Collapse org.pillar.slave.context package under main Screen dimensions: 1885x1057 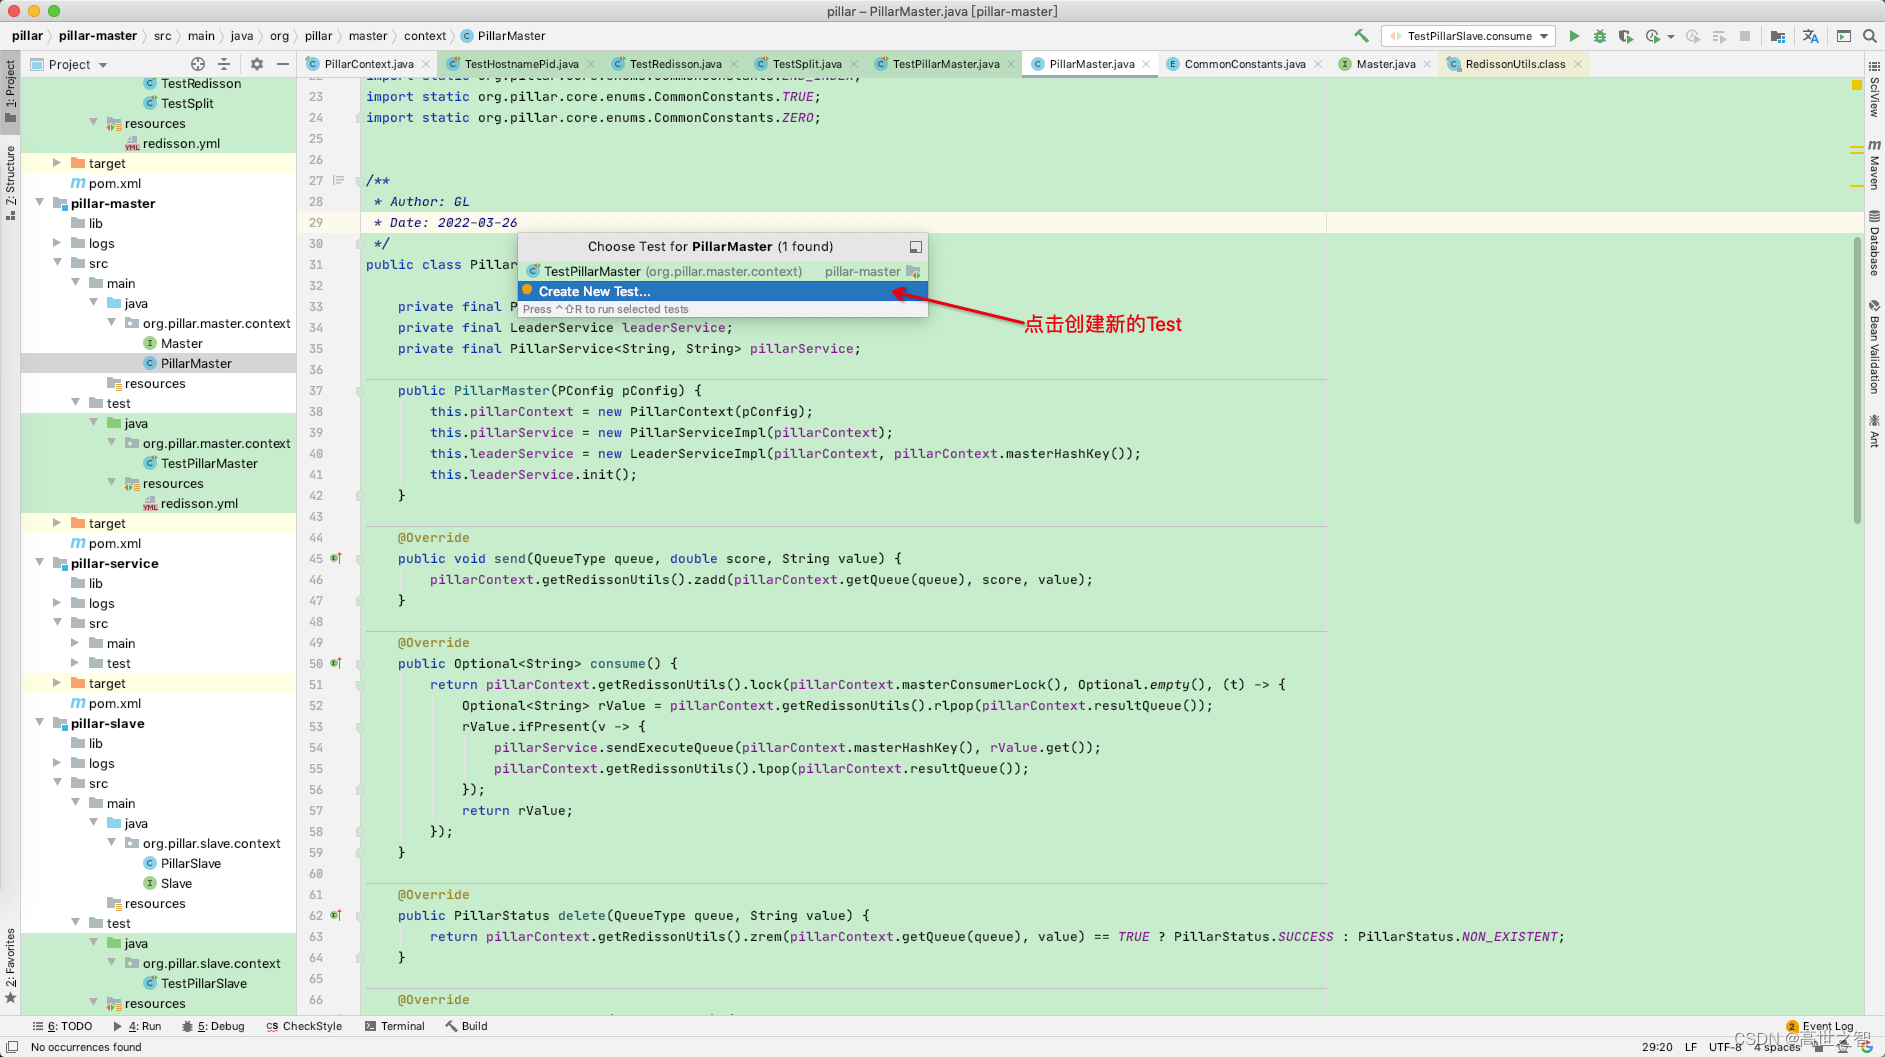(111, 843)
